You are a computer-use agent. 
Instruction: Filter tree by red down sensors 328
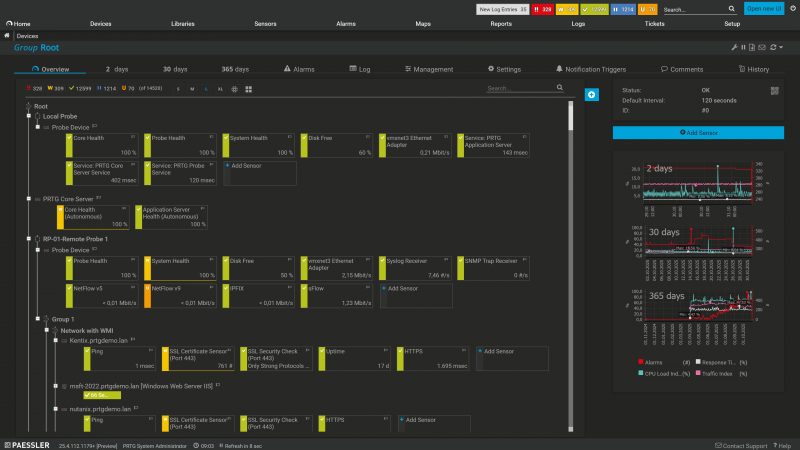click(34, 88)
